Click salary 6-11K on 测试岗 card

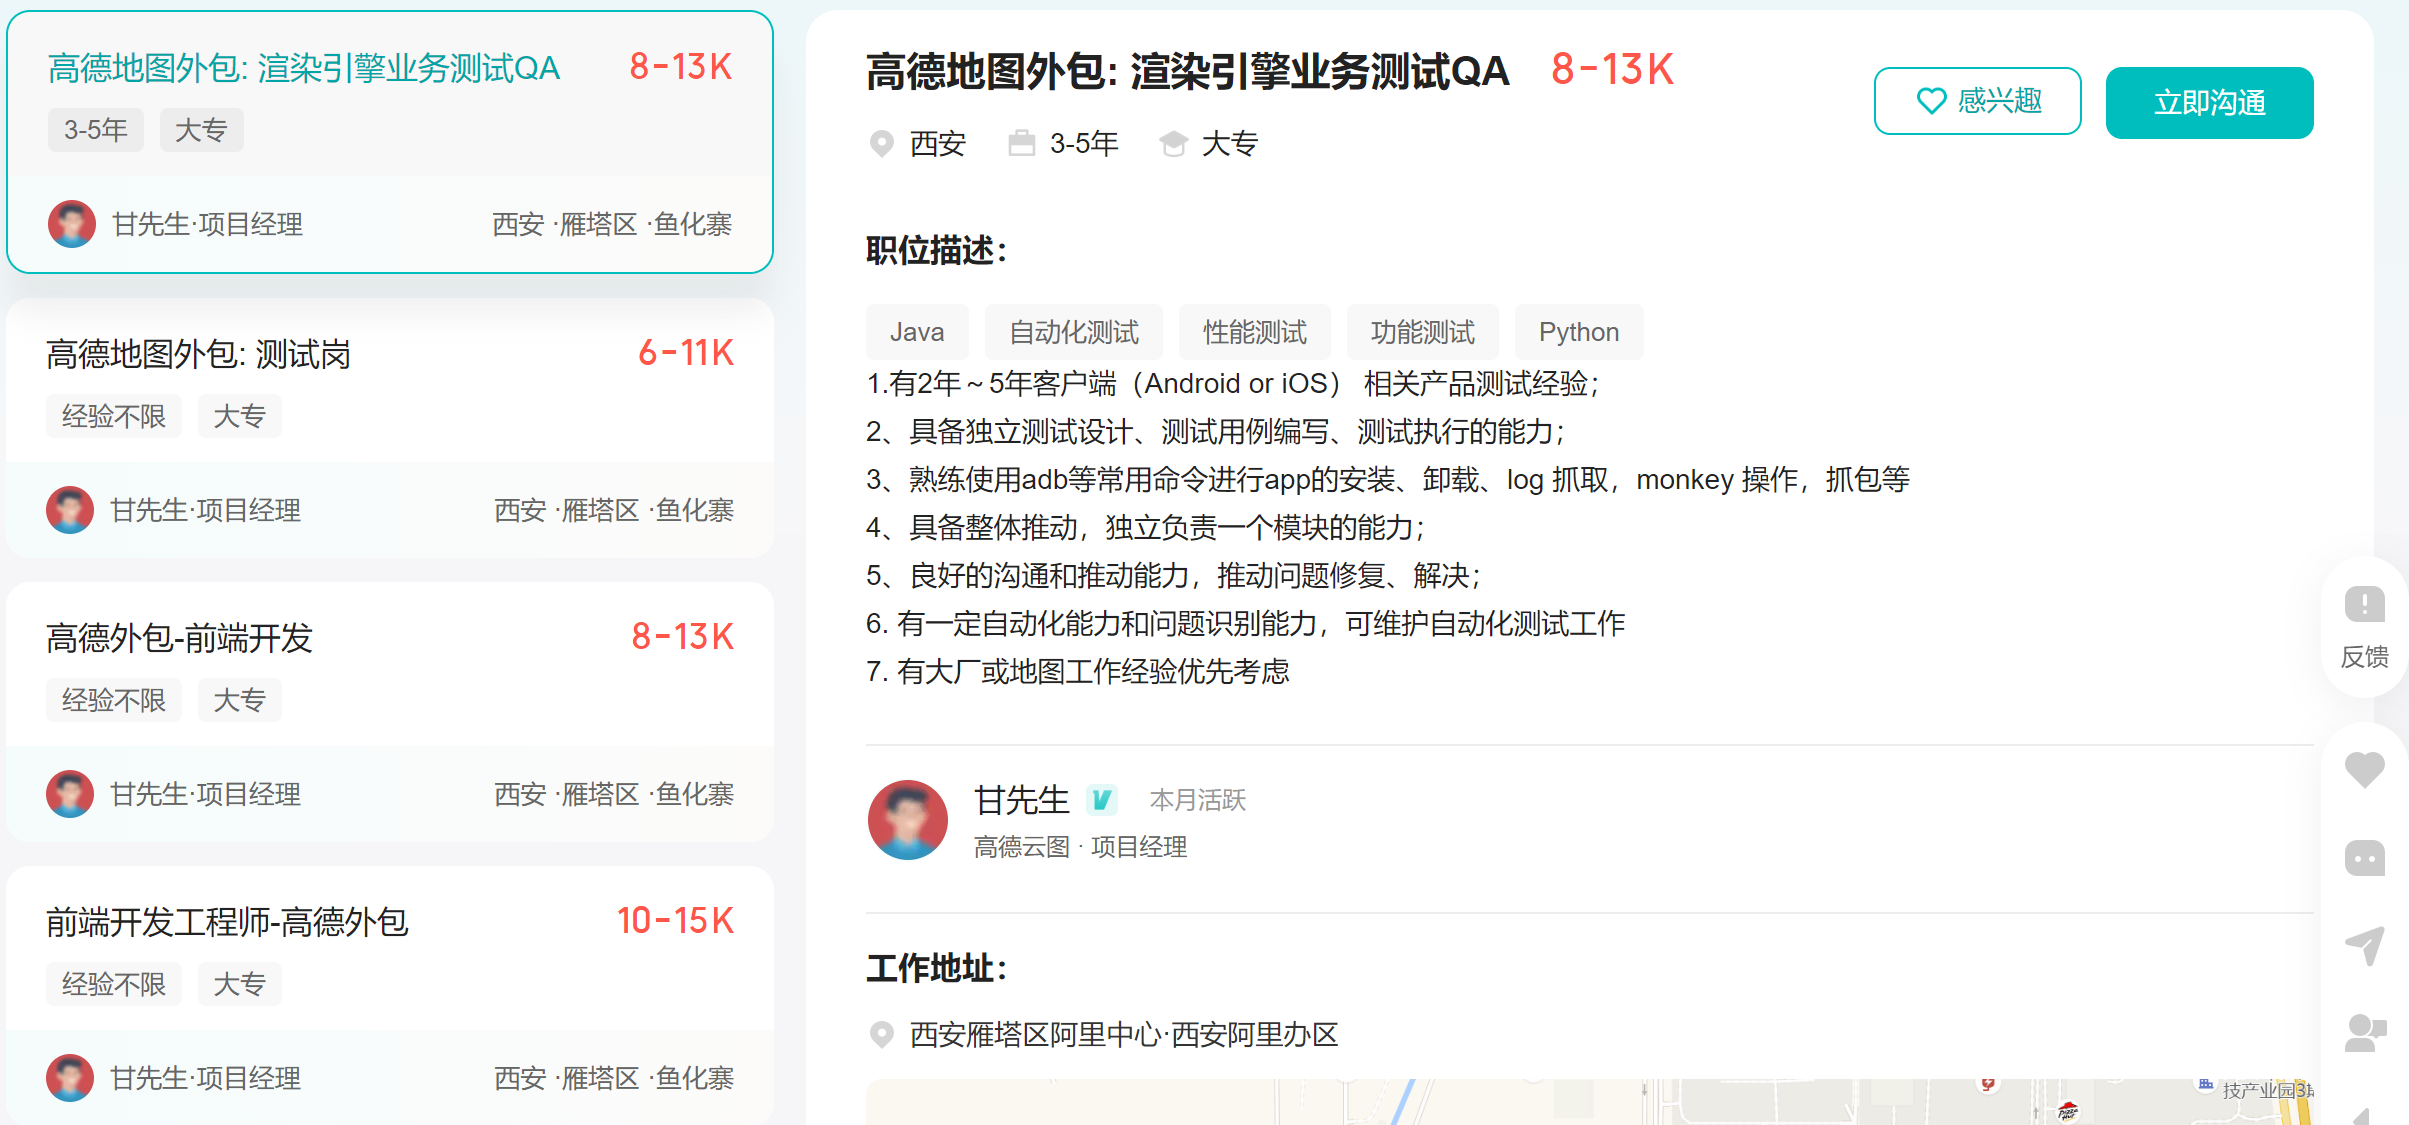(686, 353)
